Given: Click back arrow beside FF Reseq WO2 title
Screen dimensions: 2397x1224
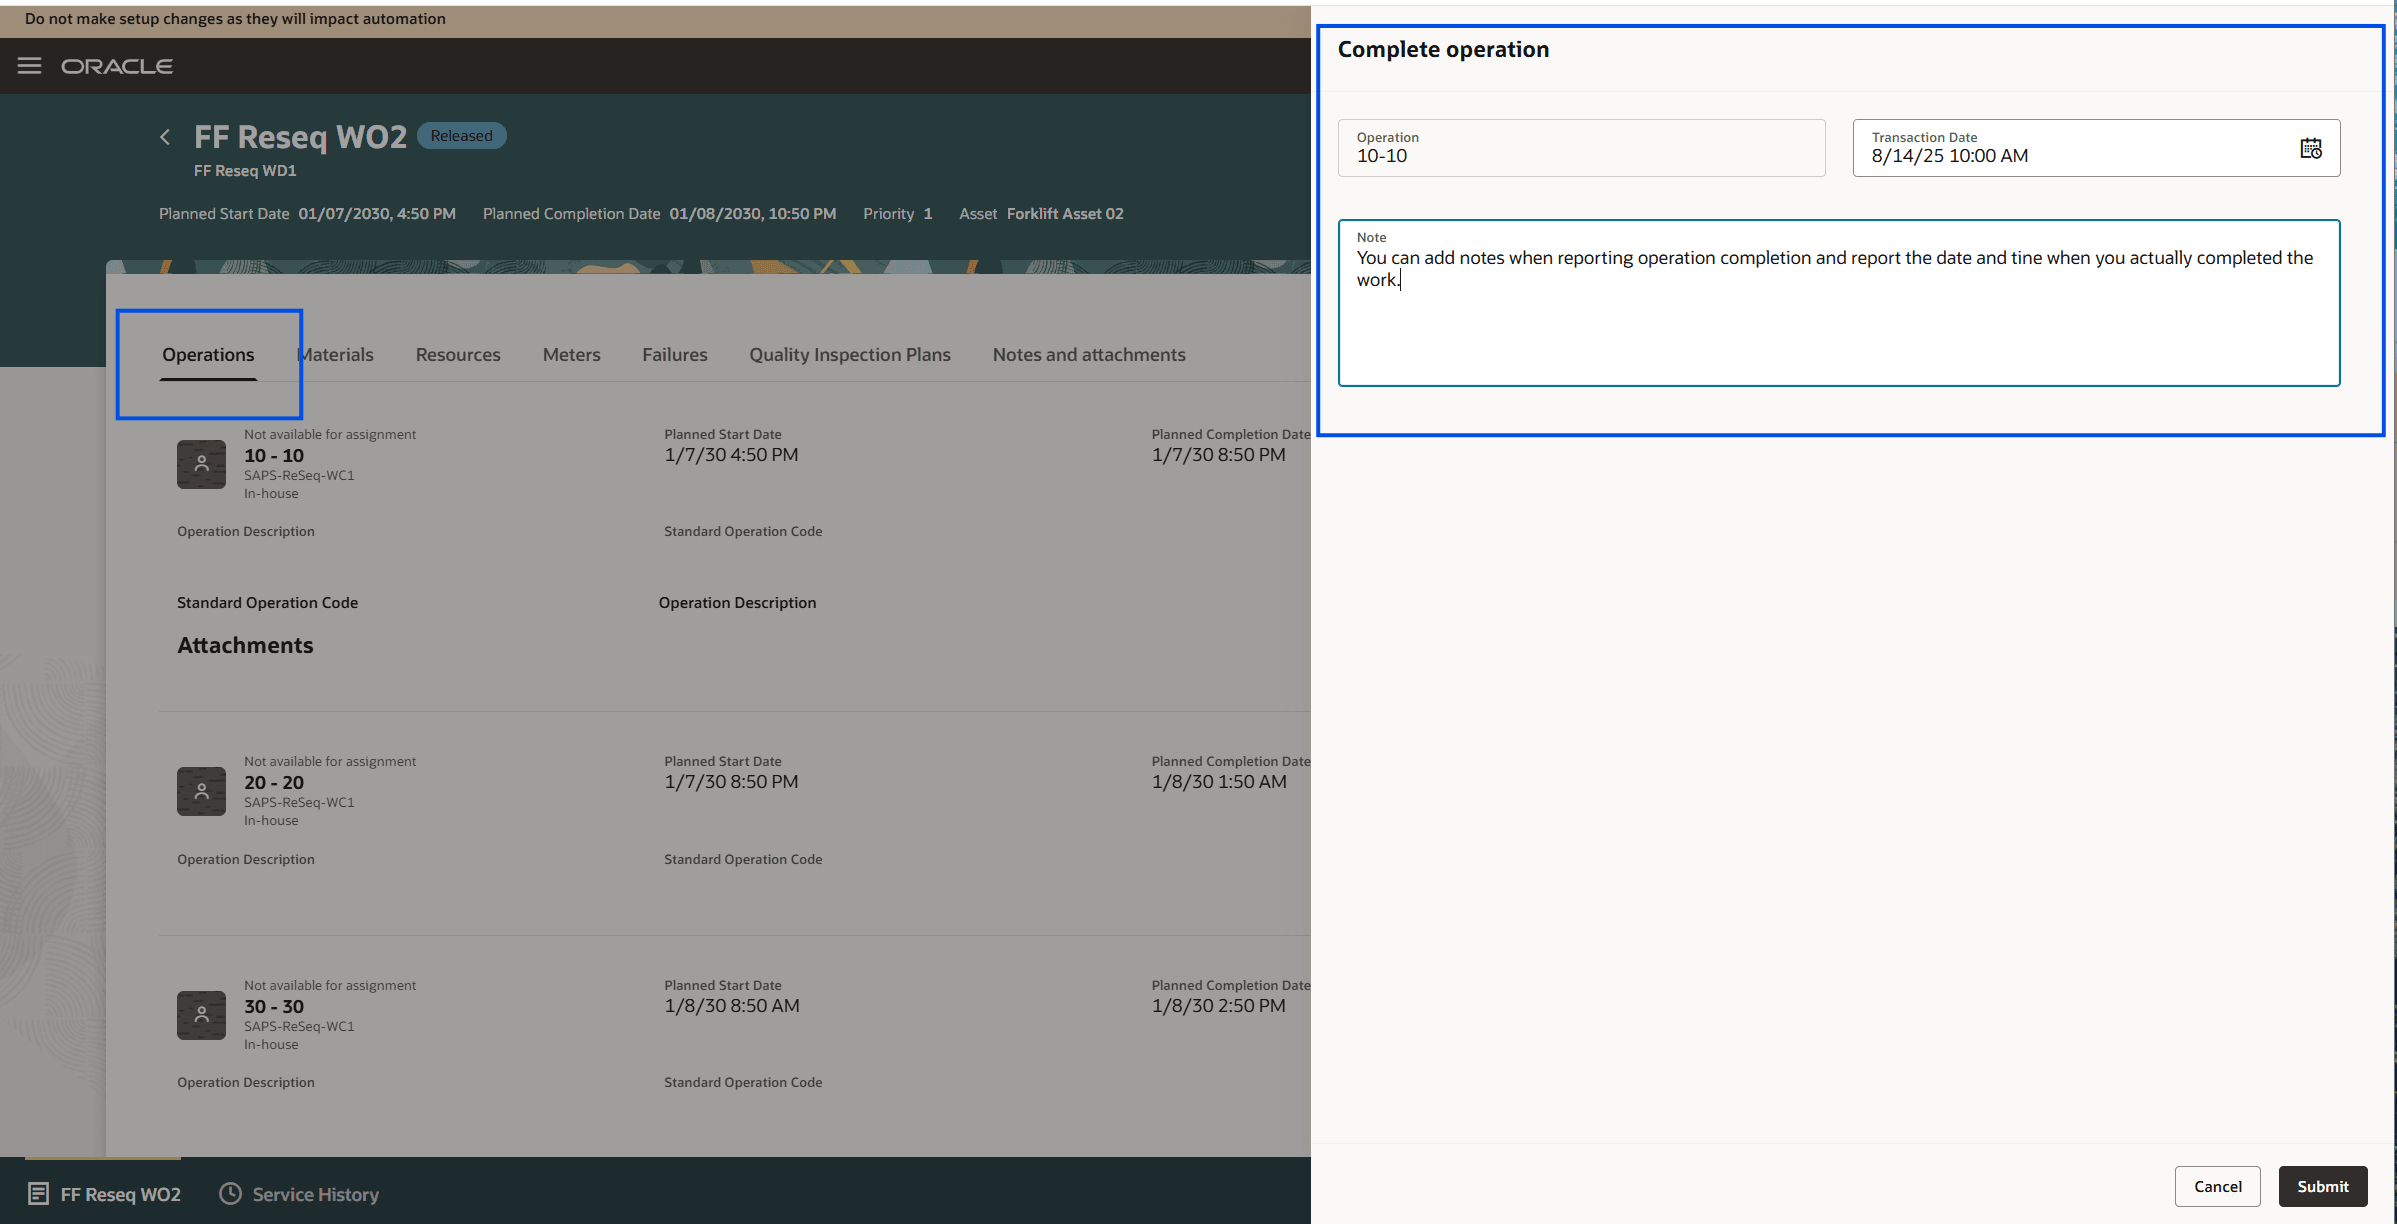Looking at the screenshot, I should [165, 136].
